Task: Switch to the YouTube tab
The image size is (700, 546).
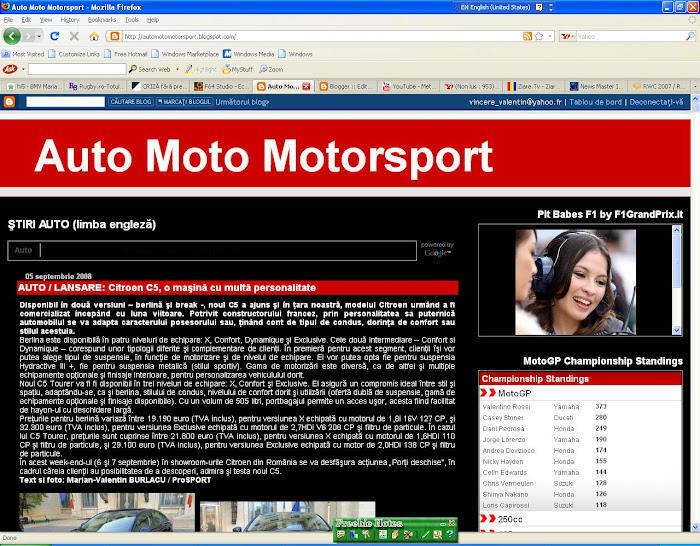Action: 408,87
